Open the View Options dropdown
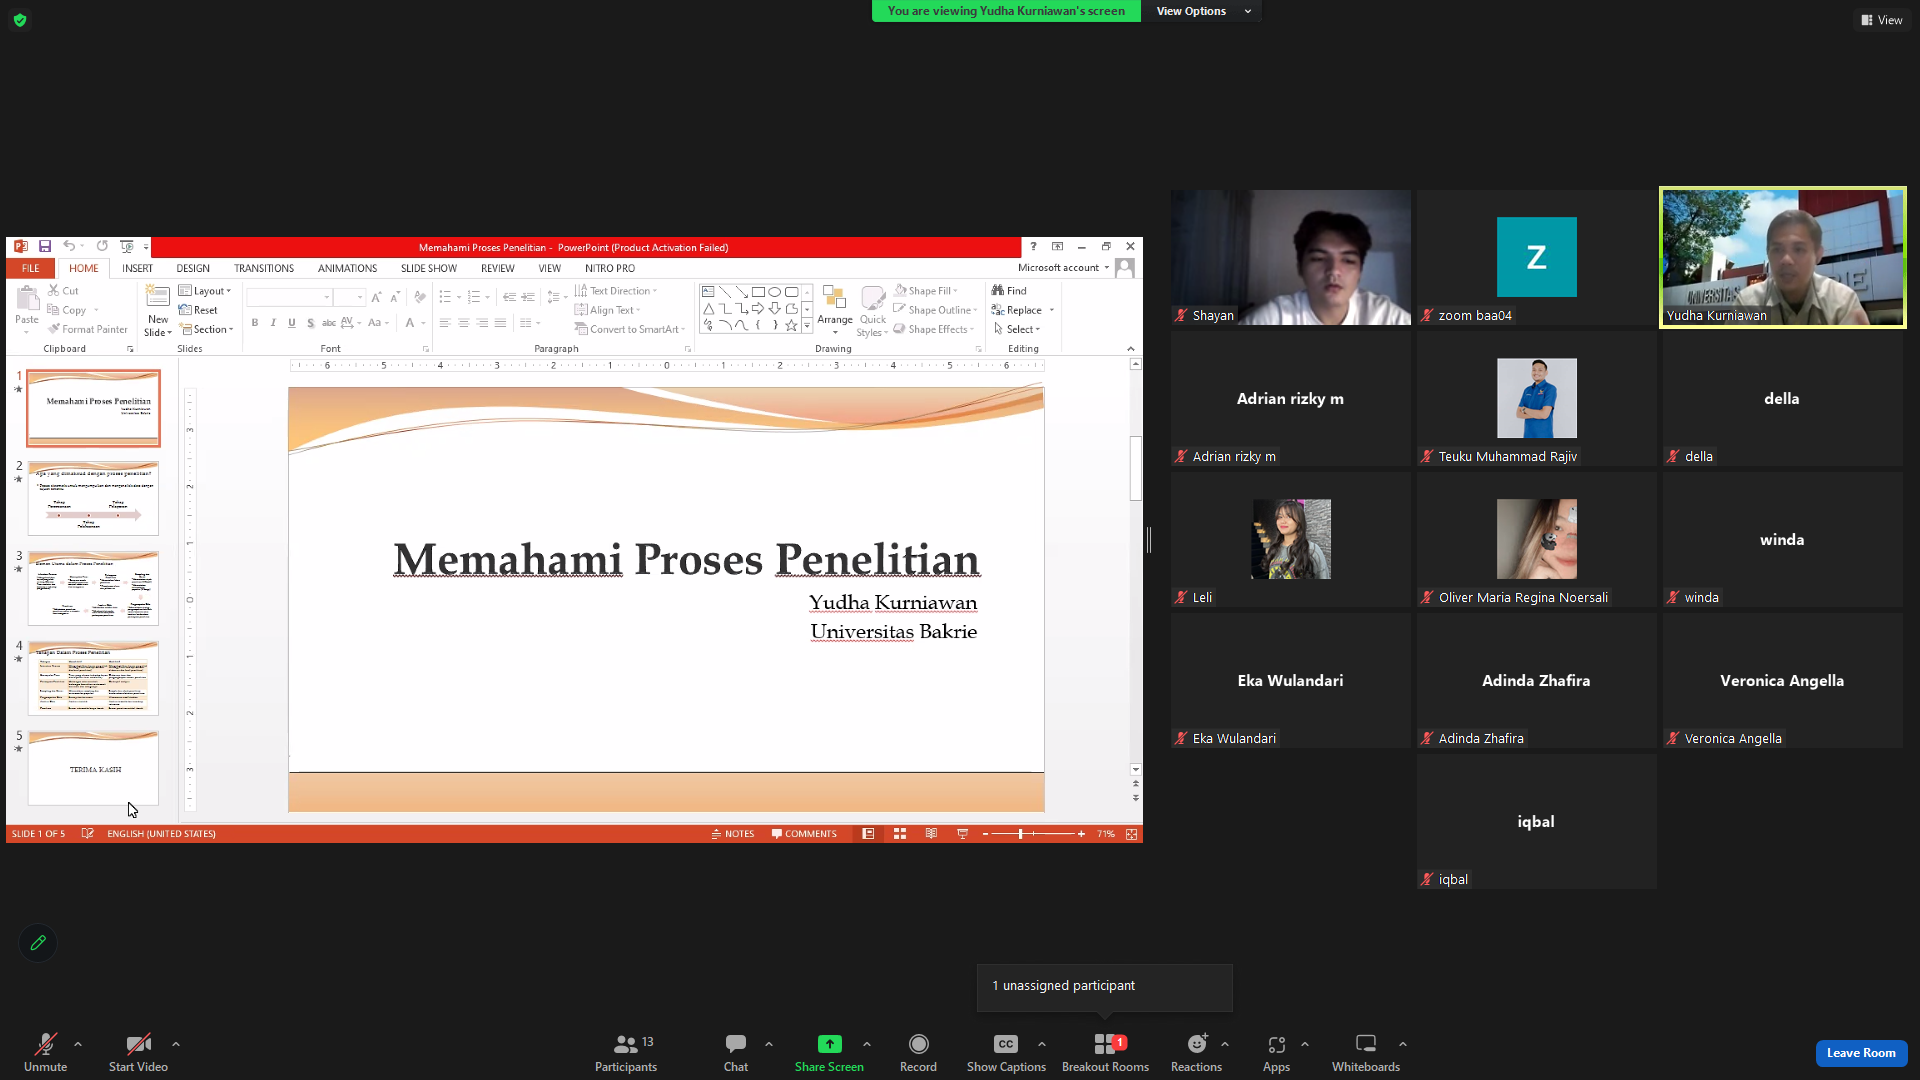This screenshot has width=1920, height=1080. (1203, 11)
